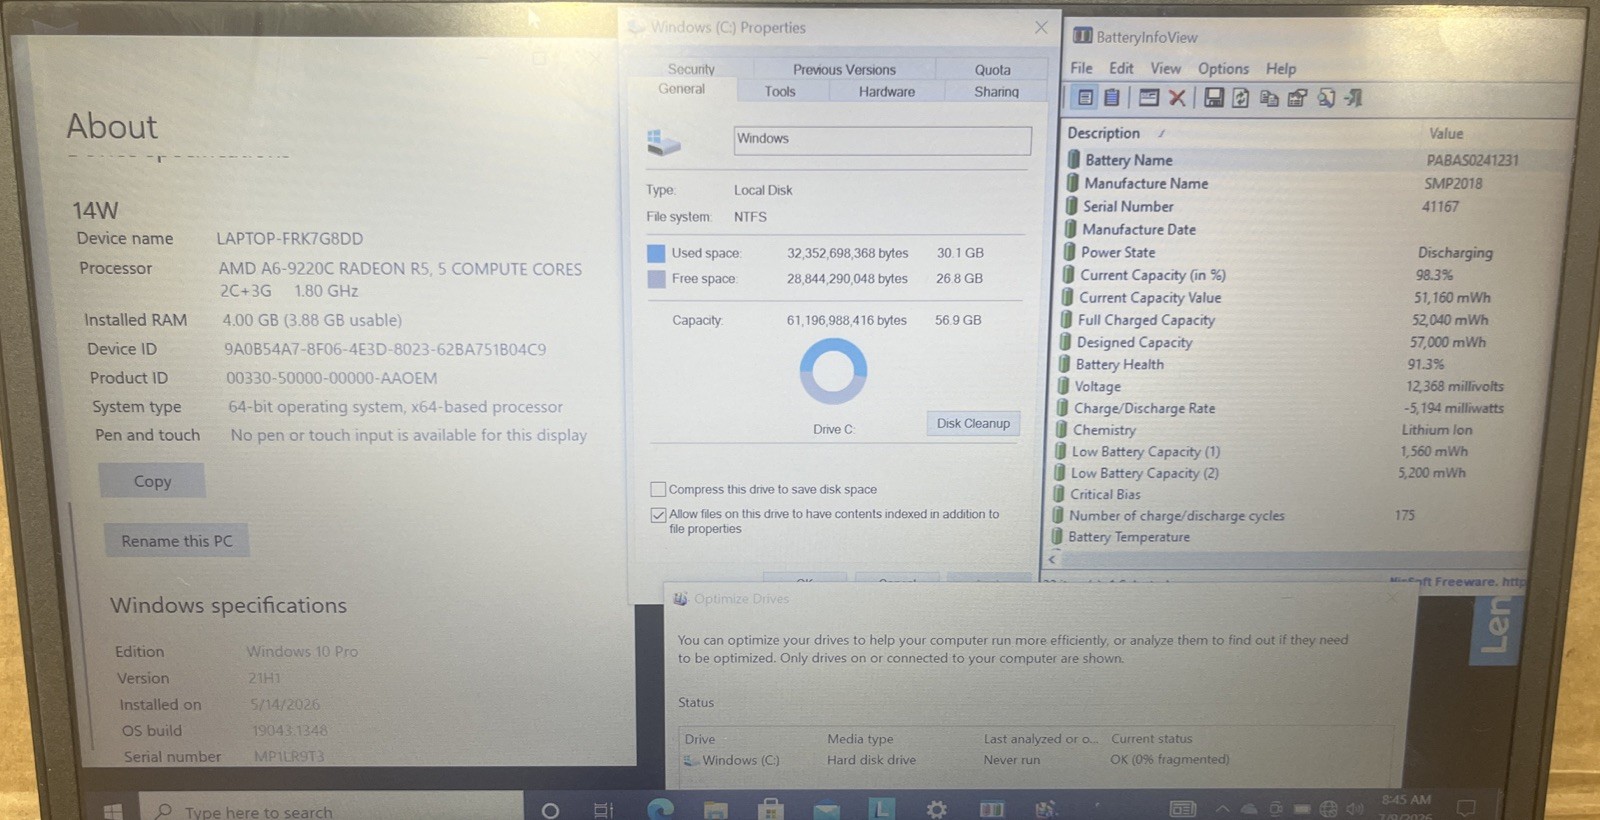
Task: Open the Edit menu in BatteryInfoView
Action: point(1121,68)
